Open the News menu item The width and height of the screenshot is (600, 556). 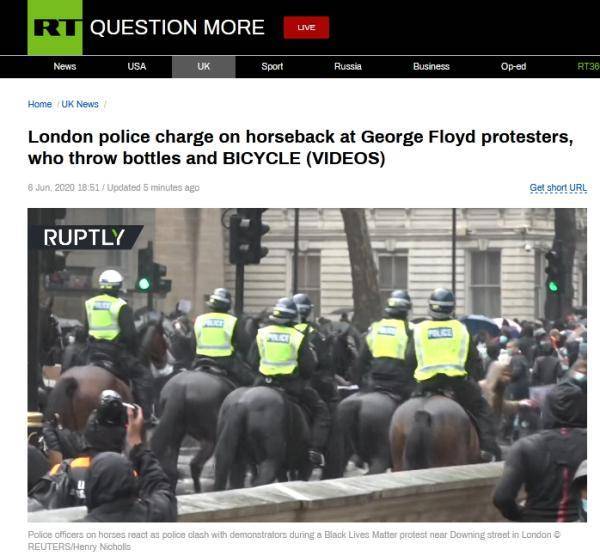click(x=65, y=67)
